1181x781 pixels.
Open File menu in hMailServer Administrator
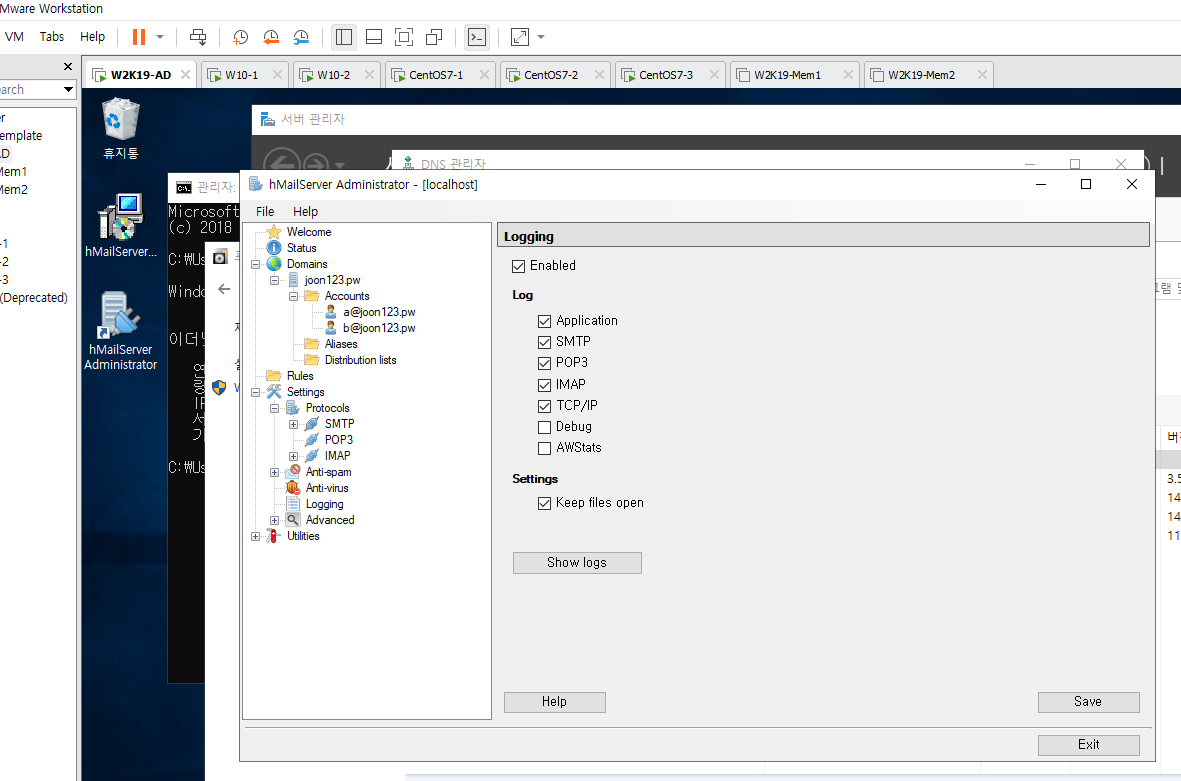(265, 212)
